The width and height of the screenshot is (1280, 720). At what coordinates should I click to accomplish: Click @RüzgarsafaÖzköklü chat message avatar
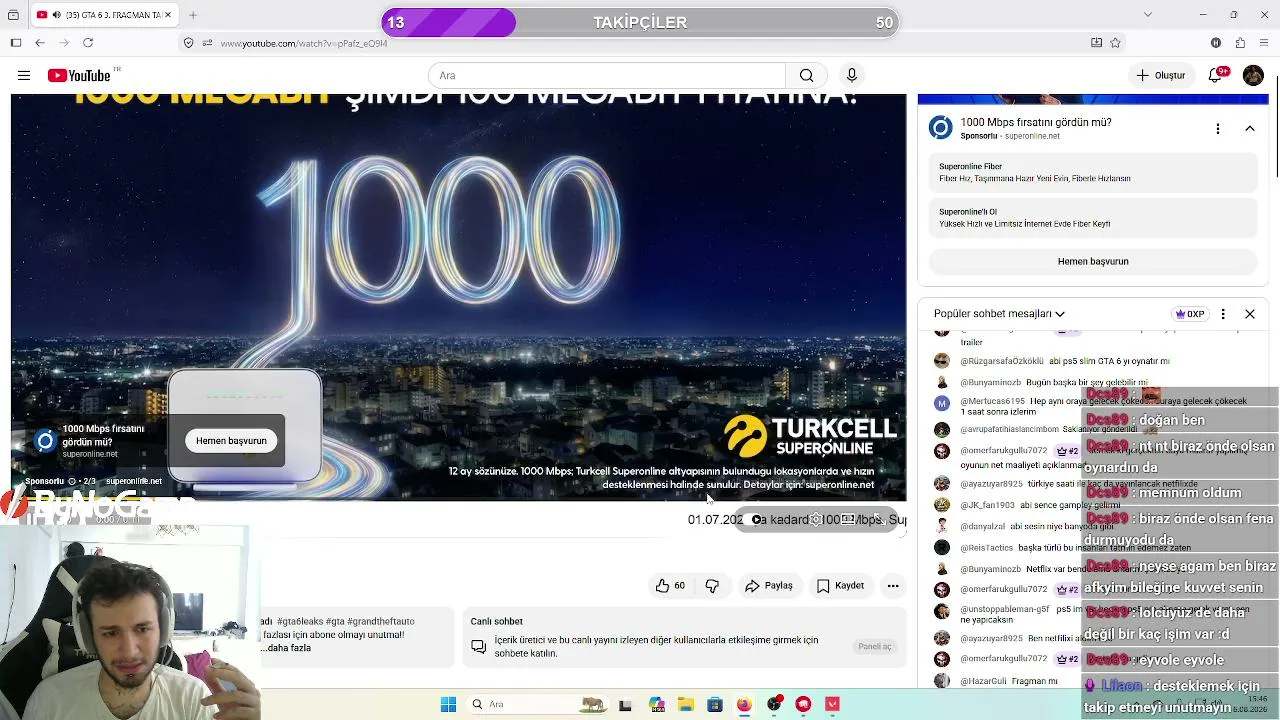[x=942, y=361]
